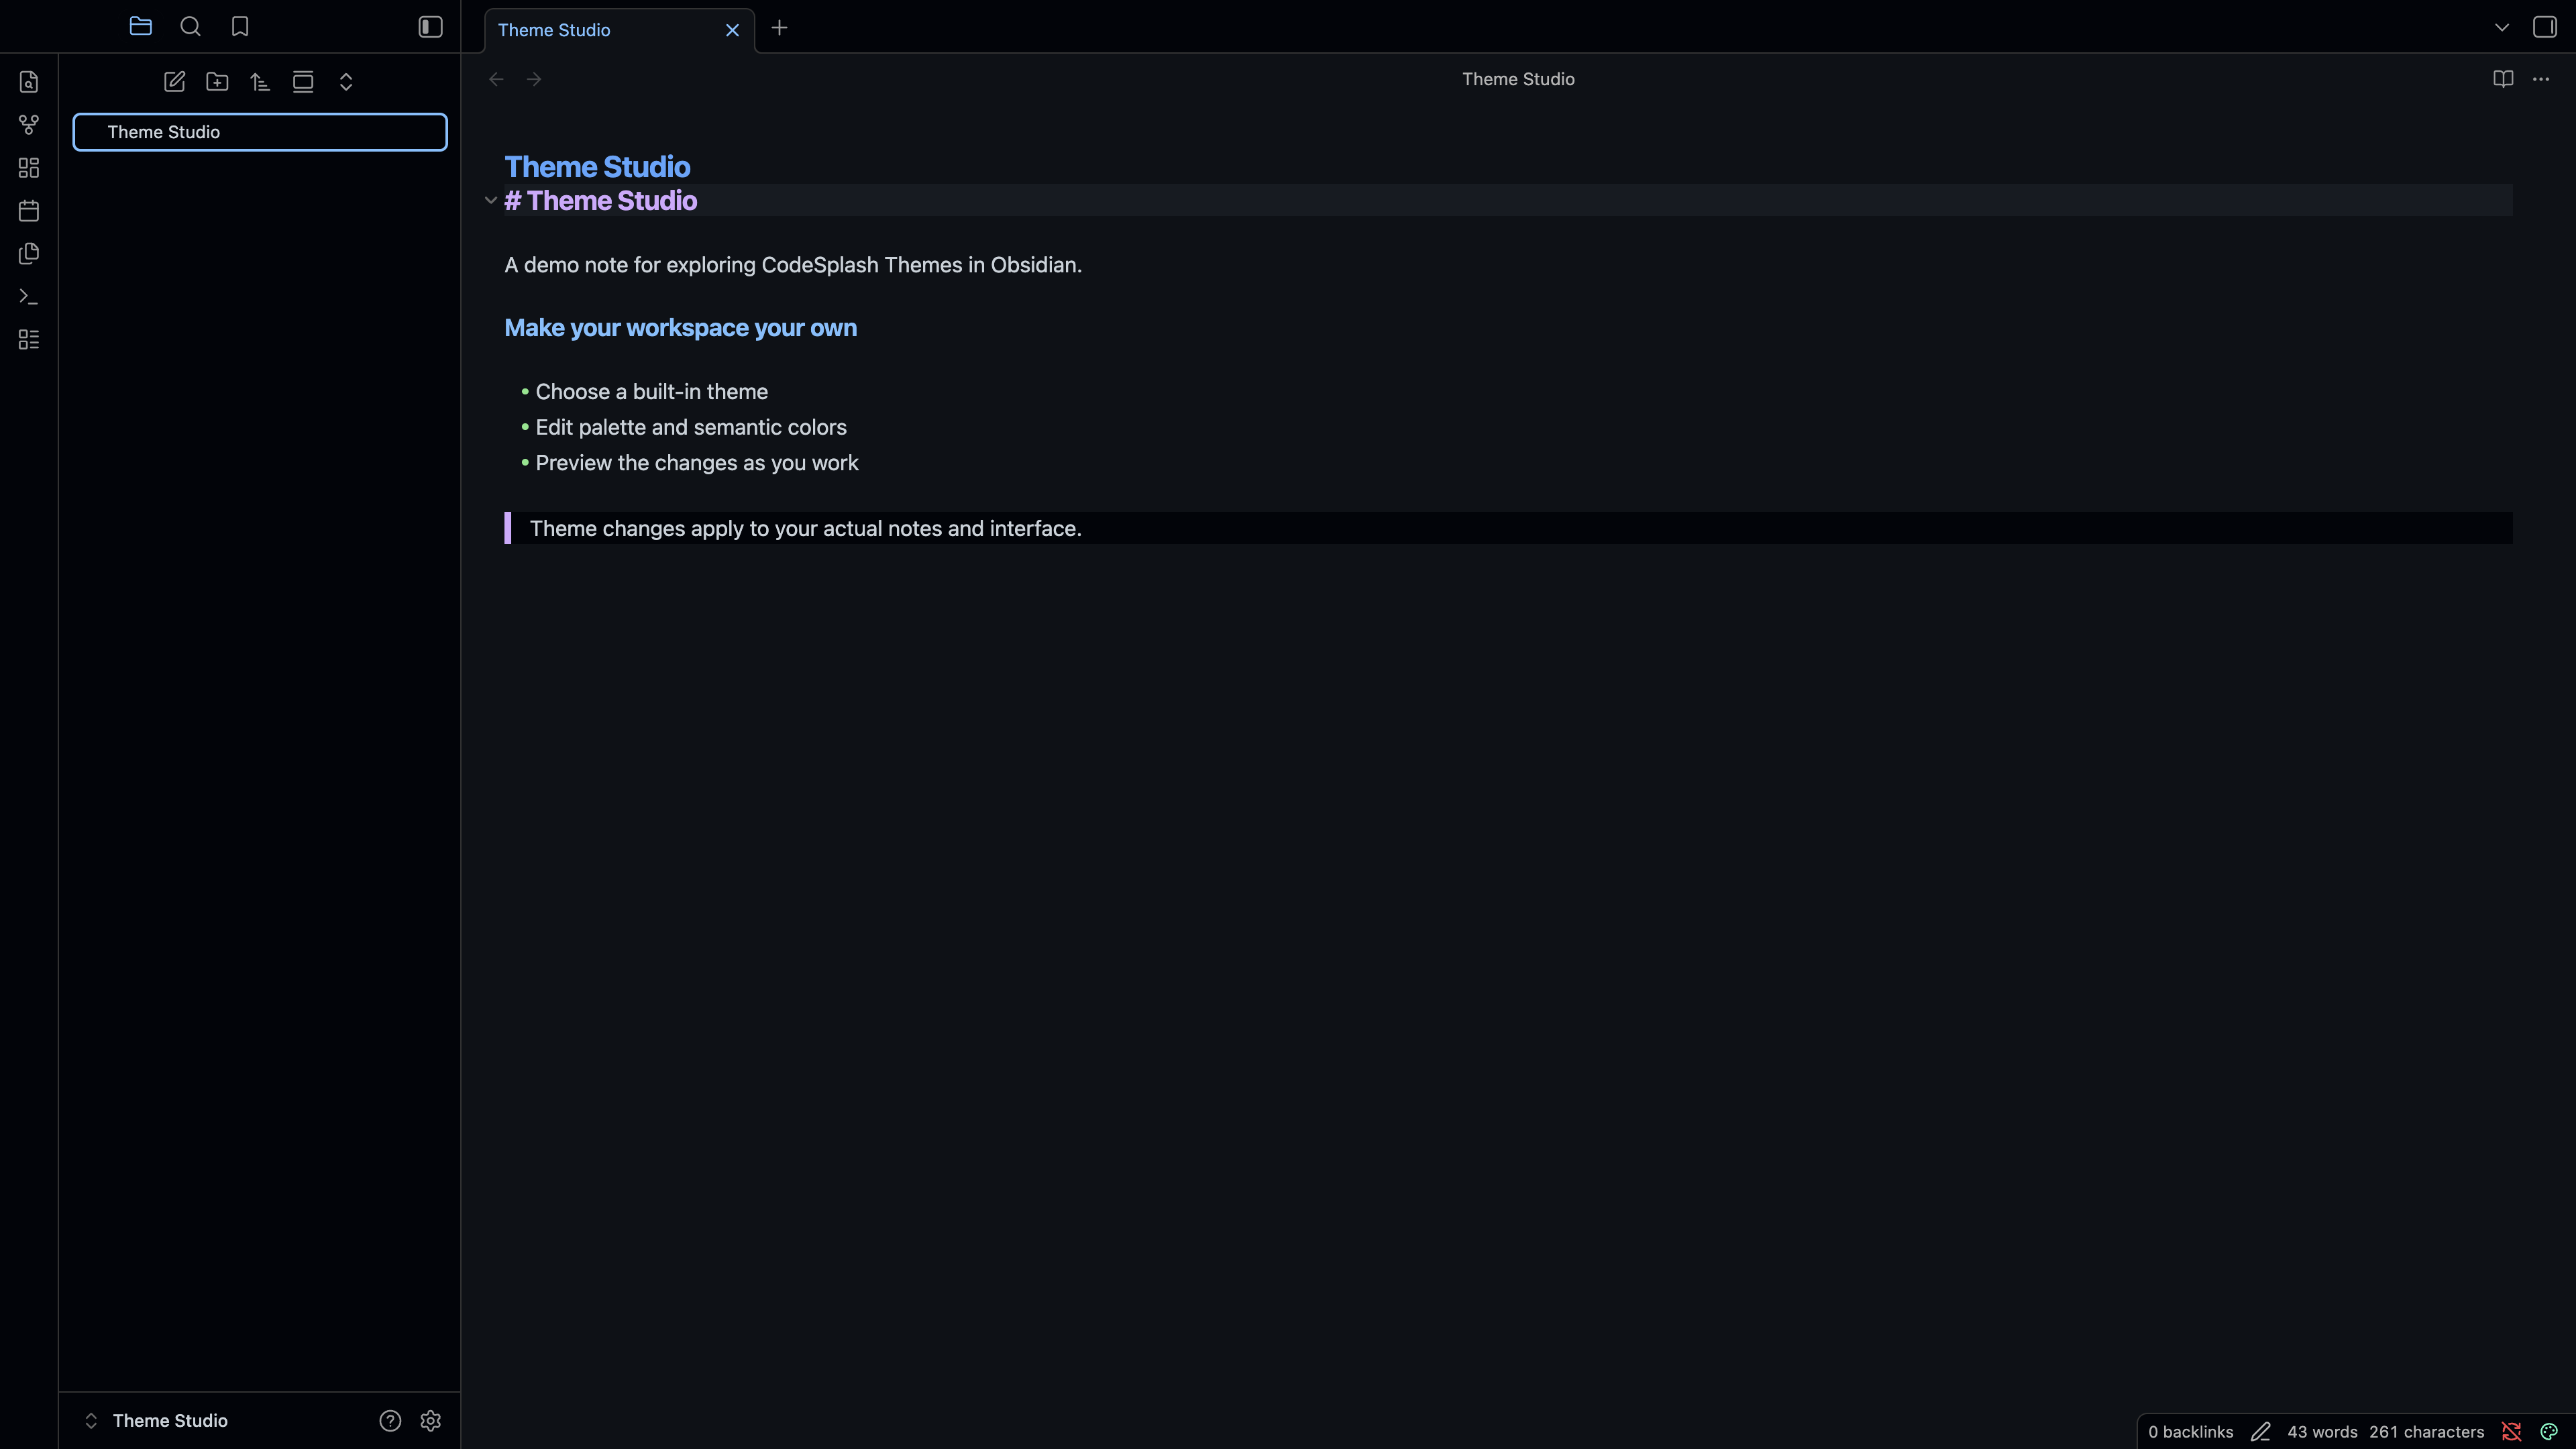Image resolution: width=2576 pixels, height=1449 pixels.
Task: Fold the Theme Studio heading
Action: point(490,200)
